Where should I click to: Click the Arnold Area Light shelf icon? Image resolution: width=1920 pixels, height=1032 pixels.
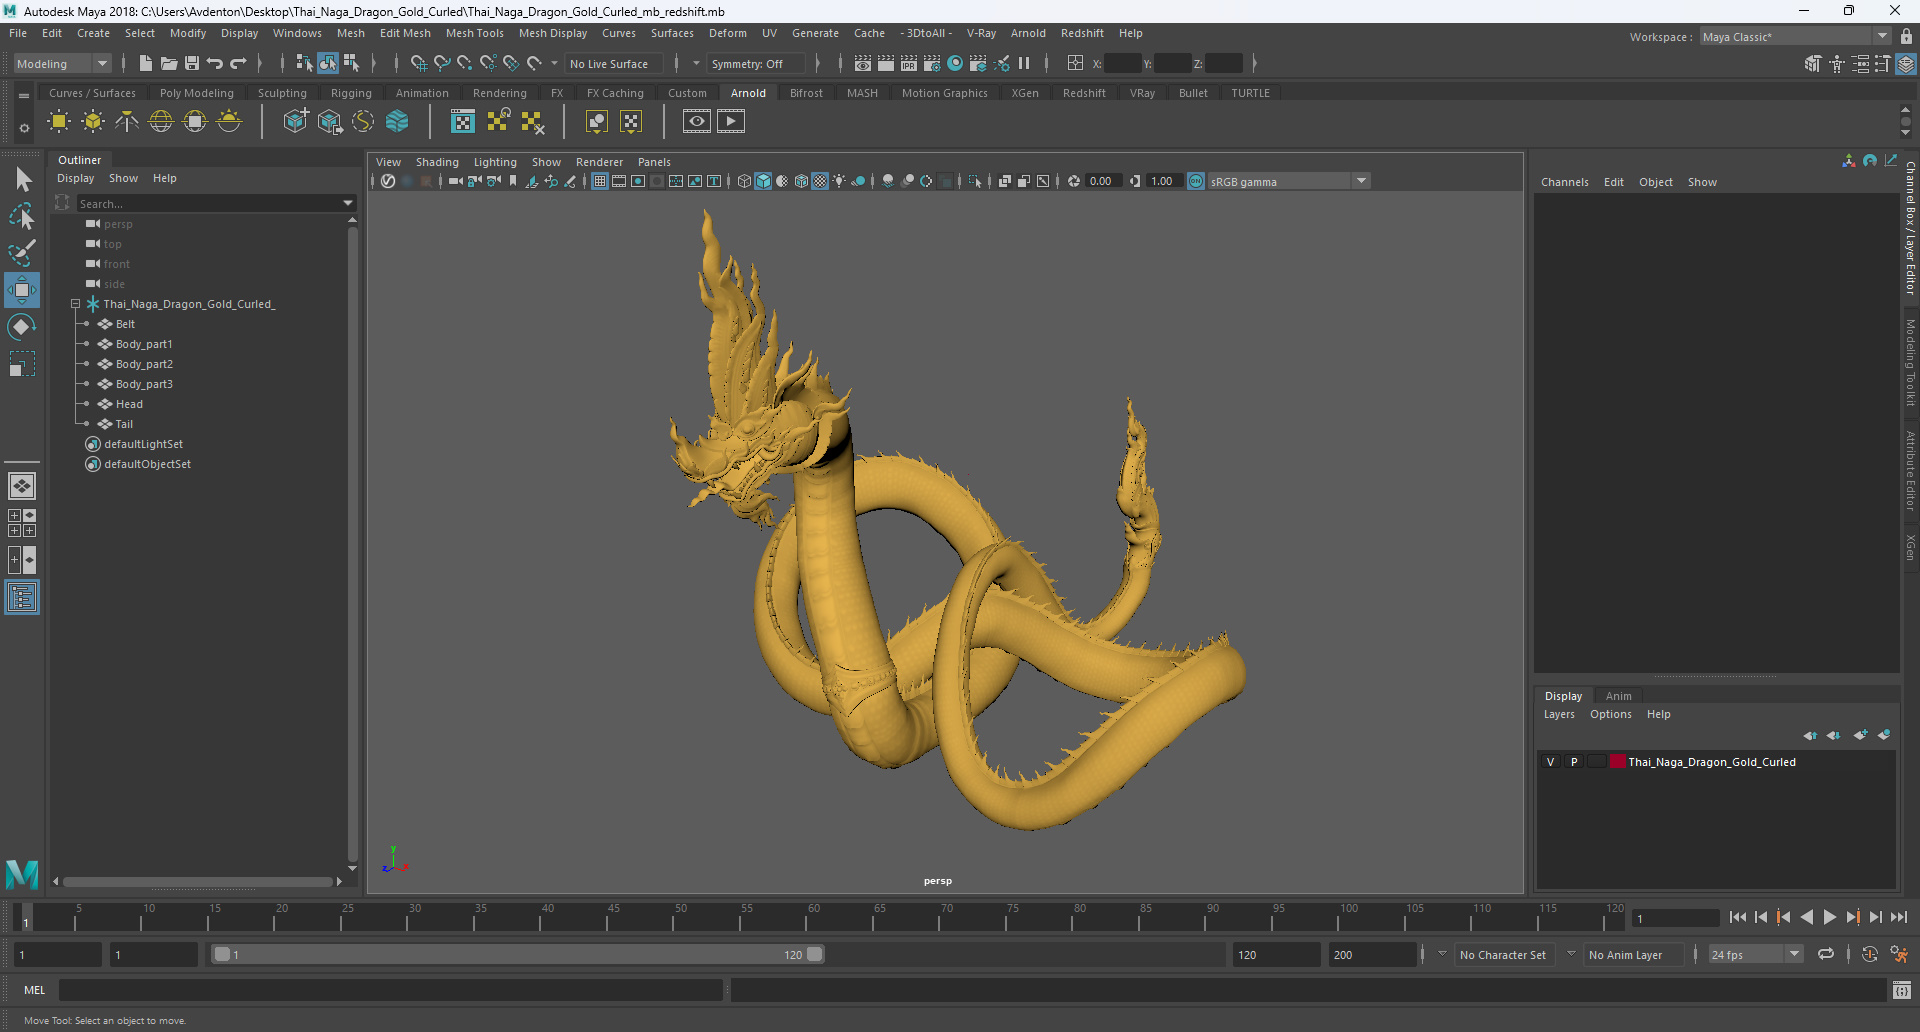click(59, 122)
